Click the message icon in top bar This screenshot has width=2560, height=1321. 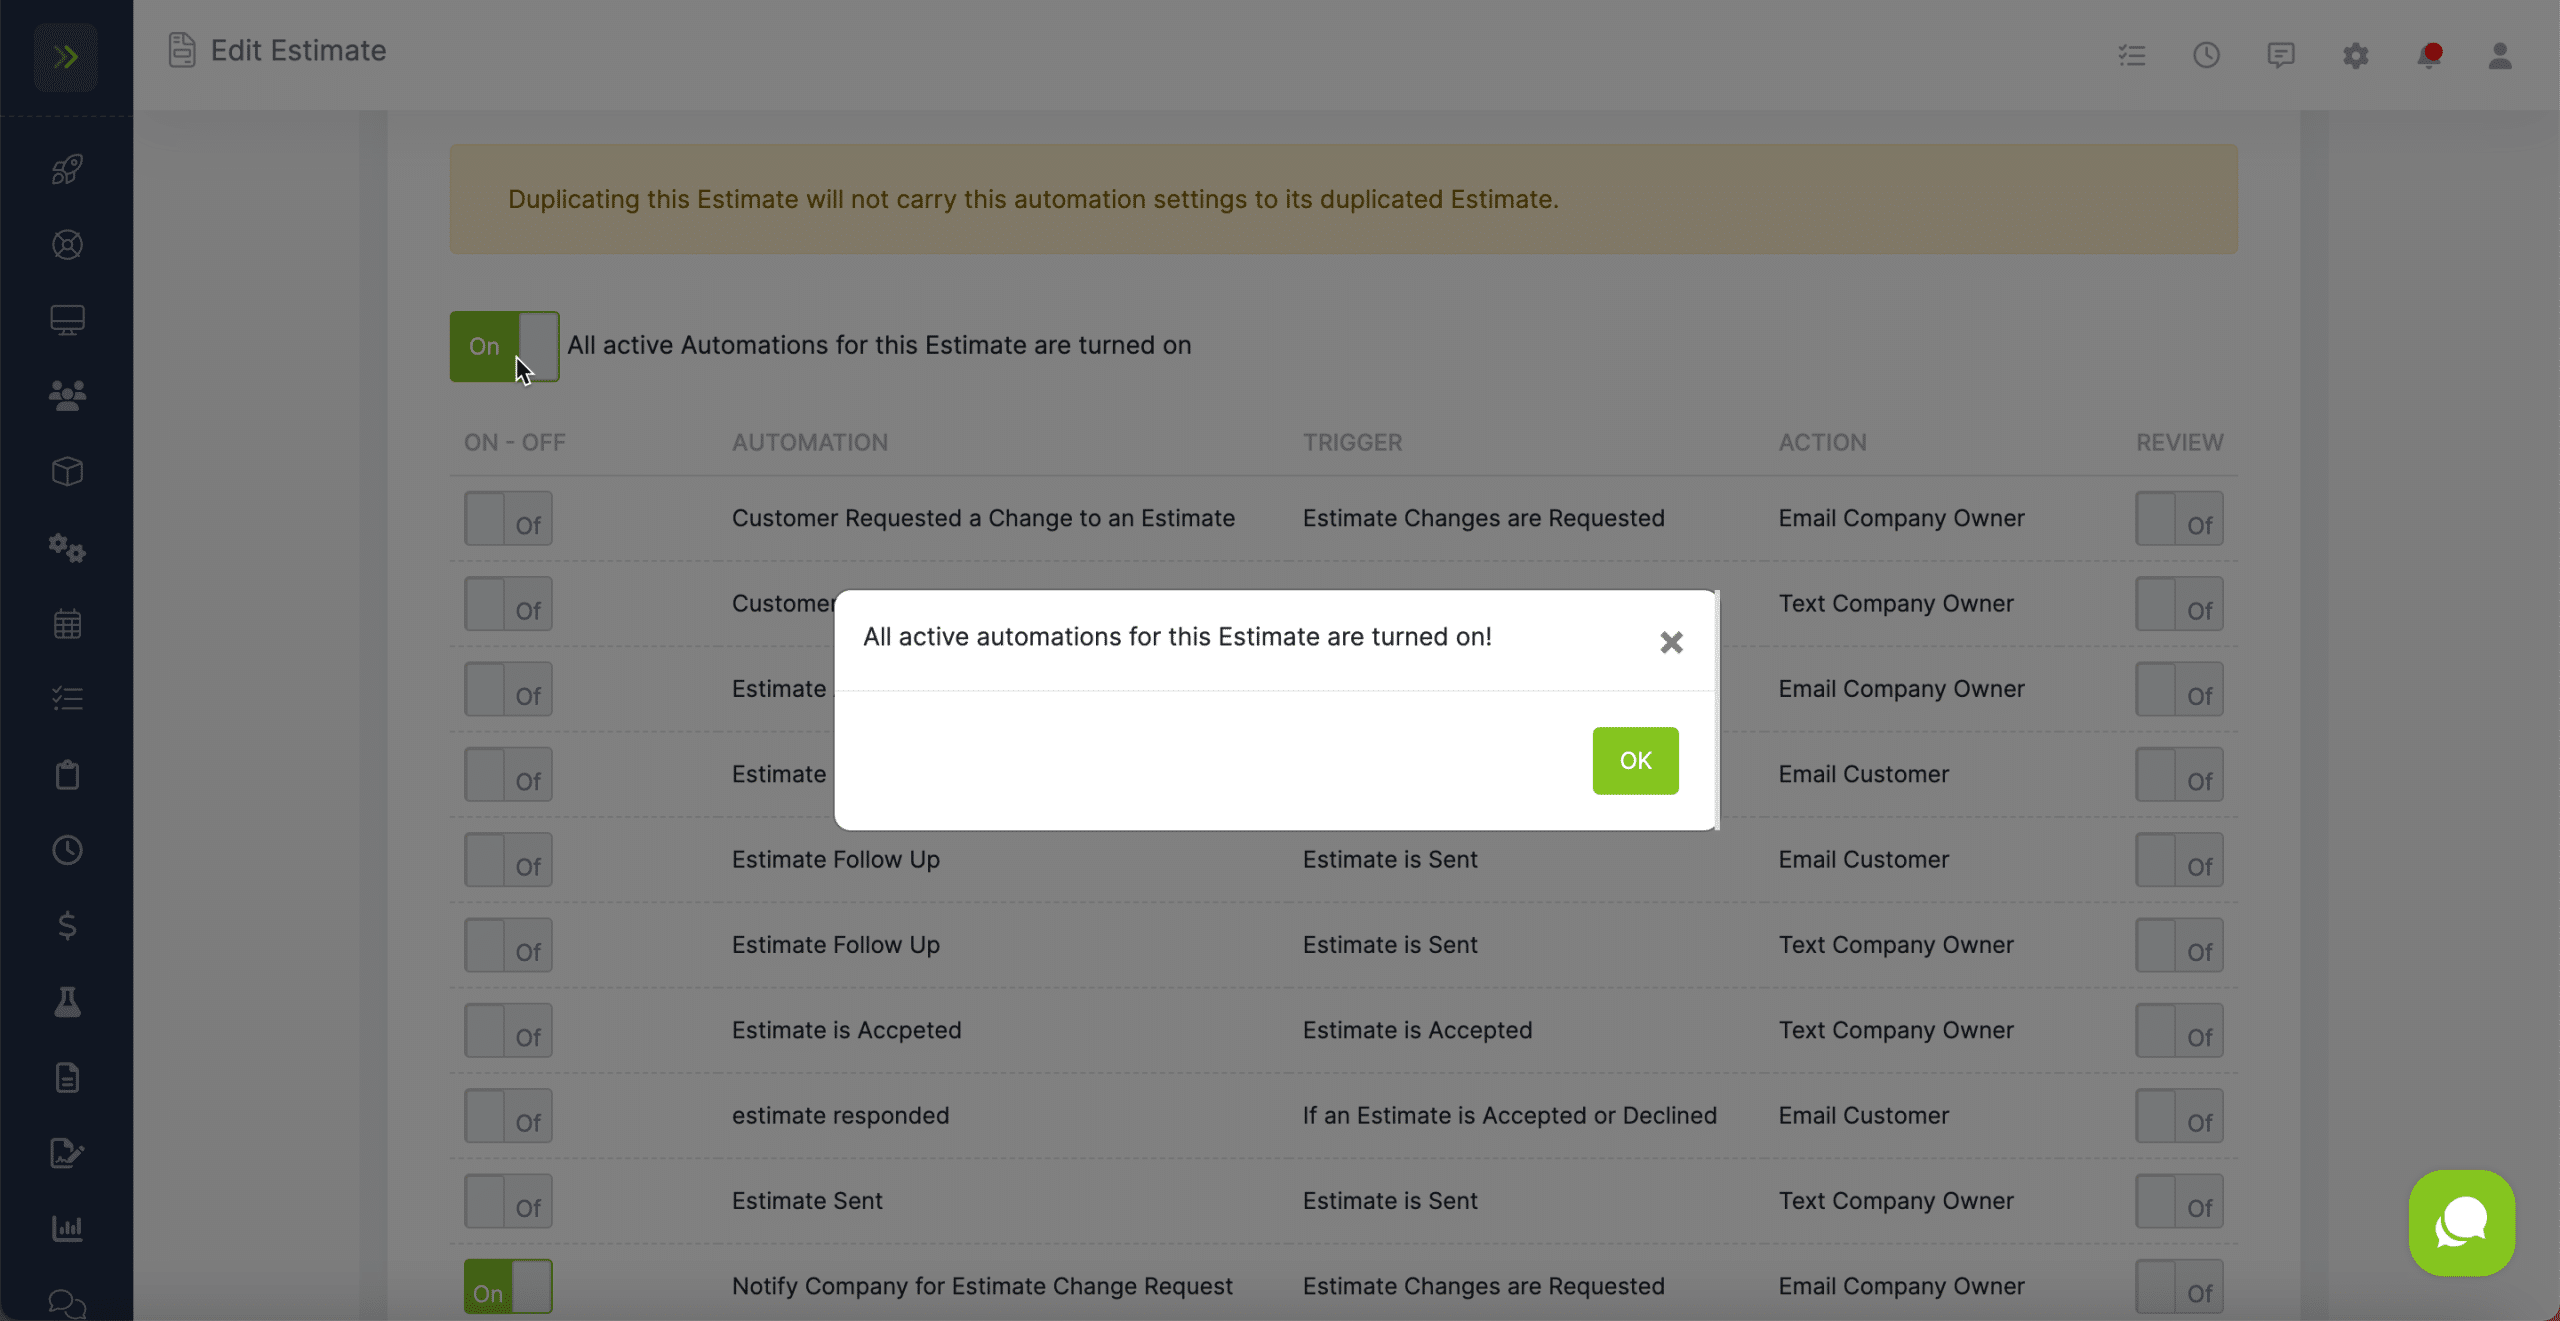2280,55
